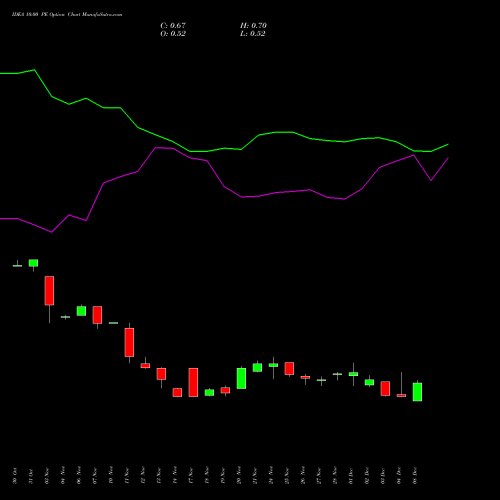Click the '17 Nov' date axis label
The height and width of the screenshot is (500, 500).
[x=191, y=476]
